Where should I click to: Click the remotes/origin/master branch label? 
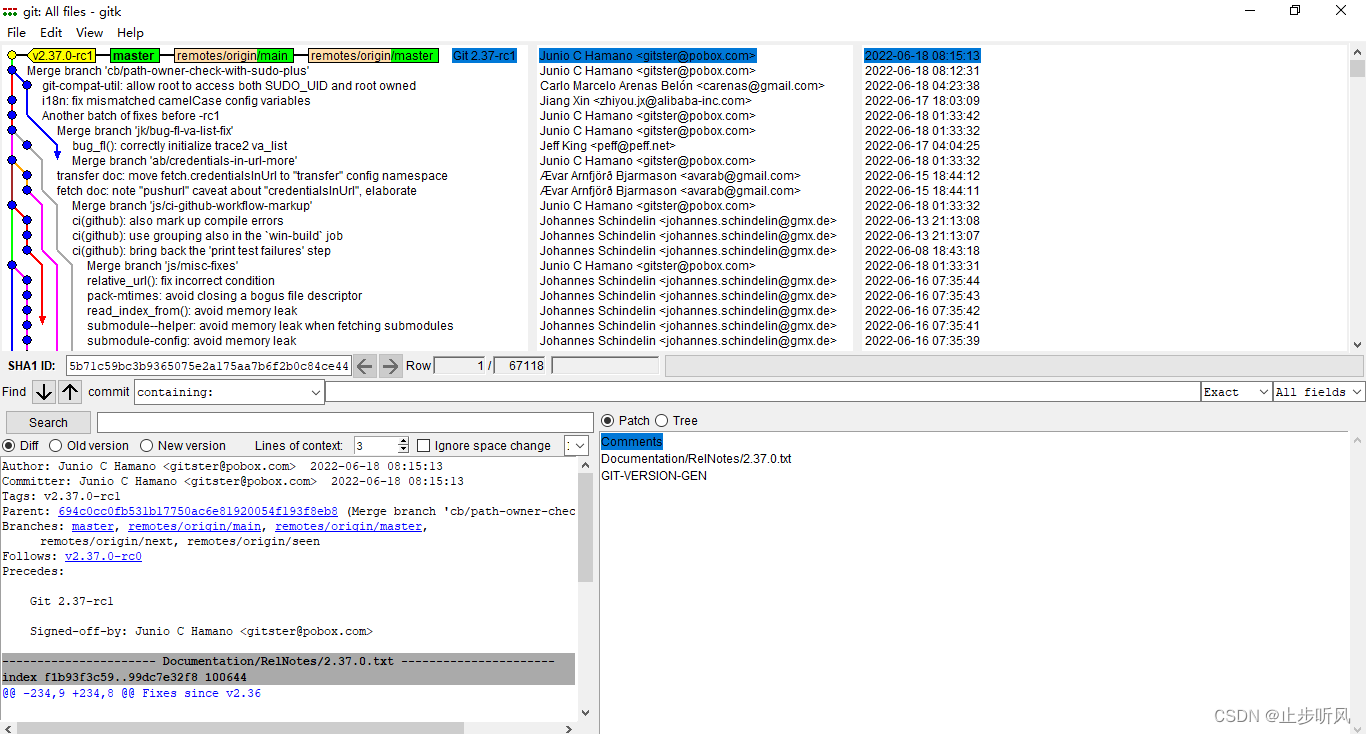[x=372, y=56]
